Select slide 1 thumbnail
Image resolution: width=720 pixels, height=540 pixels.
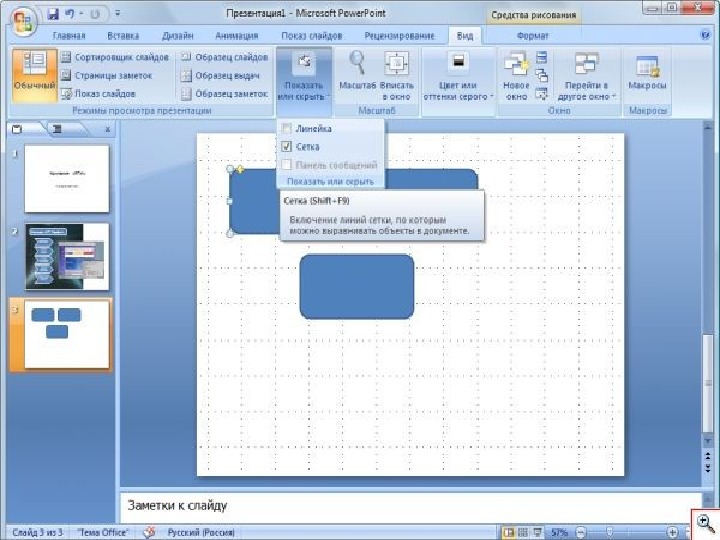[x=67, y=179]
